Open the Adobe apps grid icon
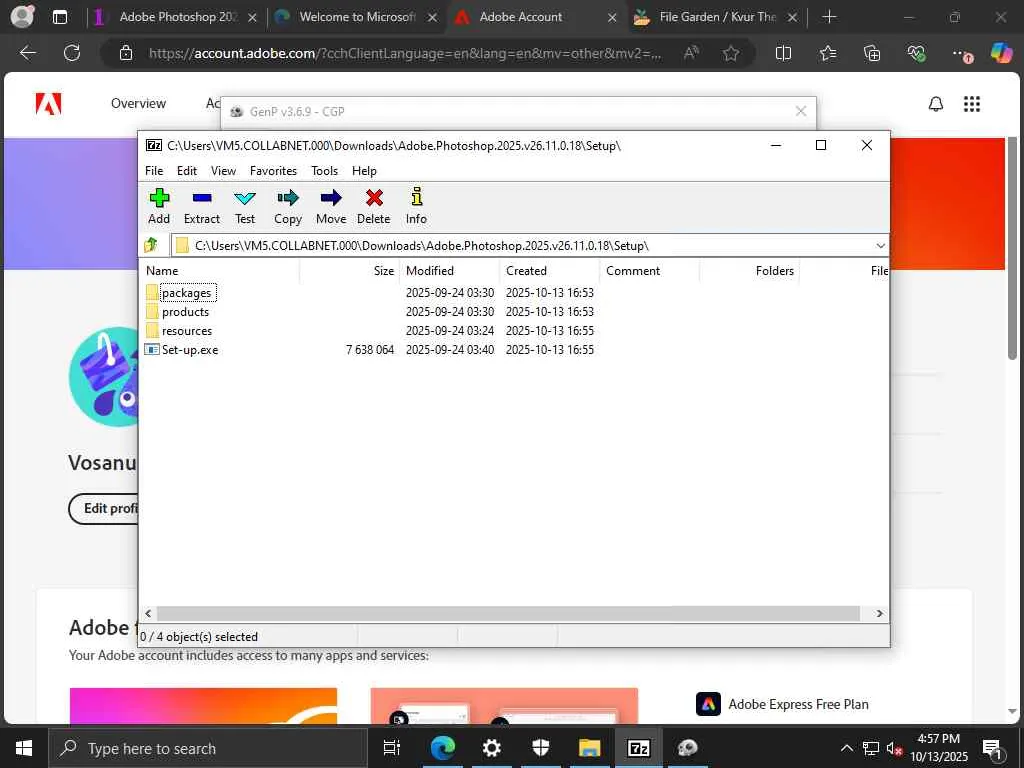 972,104
